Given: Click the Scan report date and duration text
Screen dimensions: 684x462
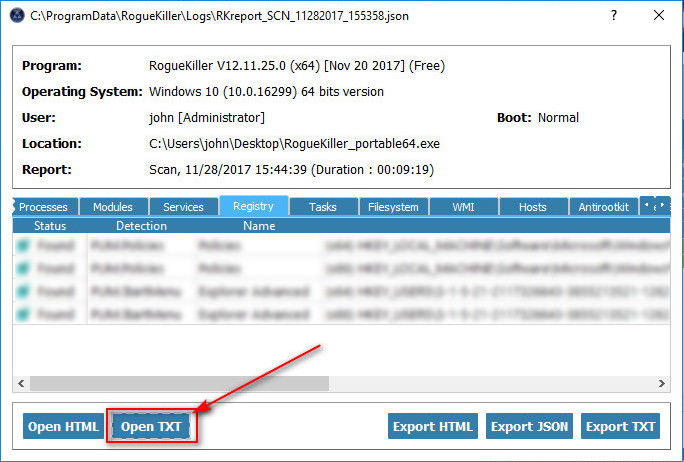Looking at the screenshot, I should tap(291, 170).
